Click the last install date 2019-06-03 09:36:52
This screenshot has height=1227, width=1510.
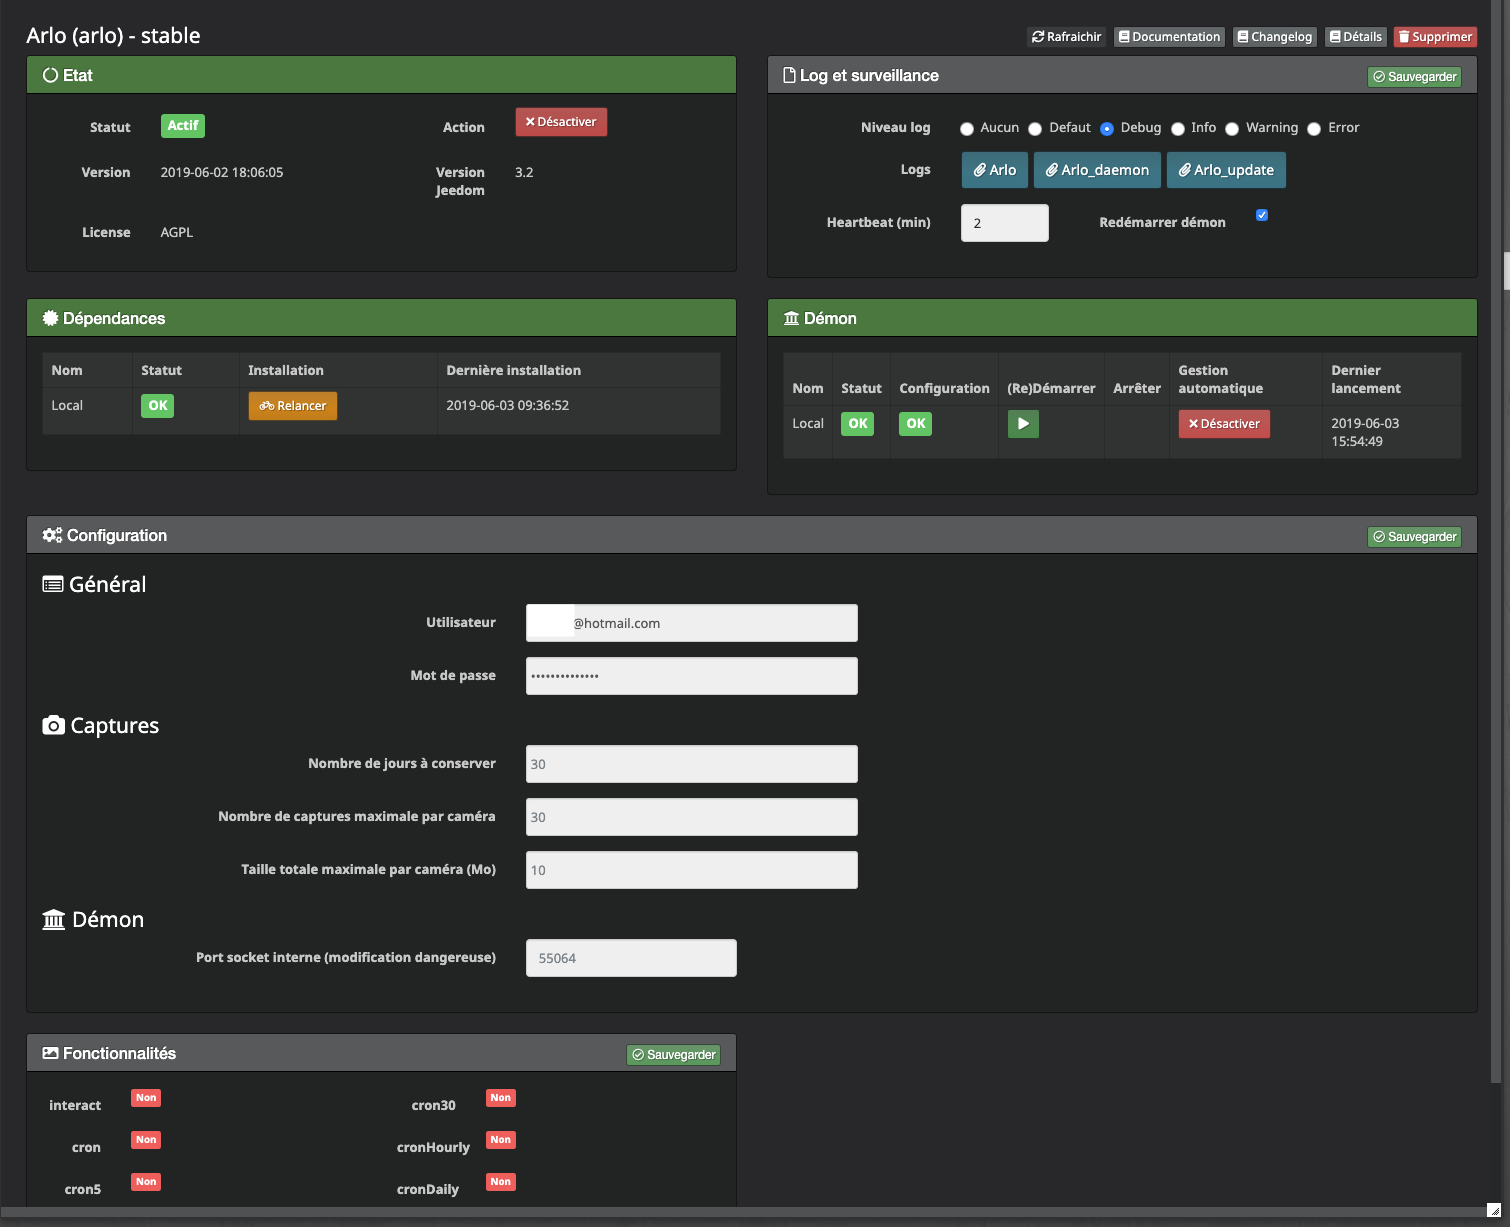point(508,405)
